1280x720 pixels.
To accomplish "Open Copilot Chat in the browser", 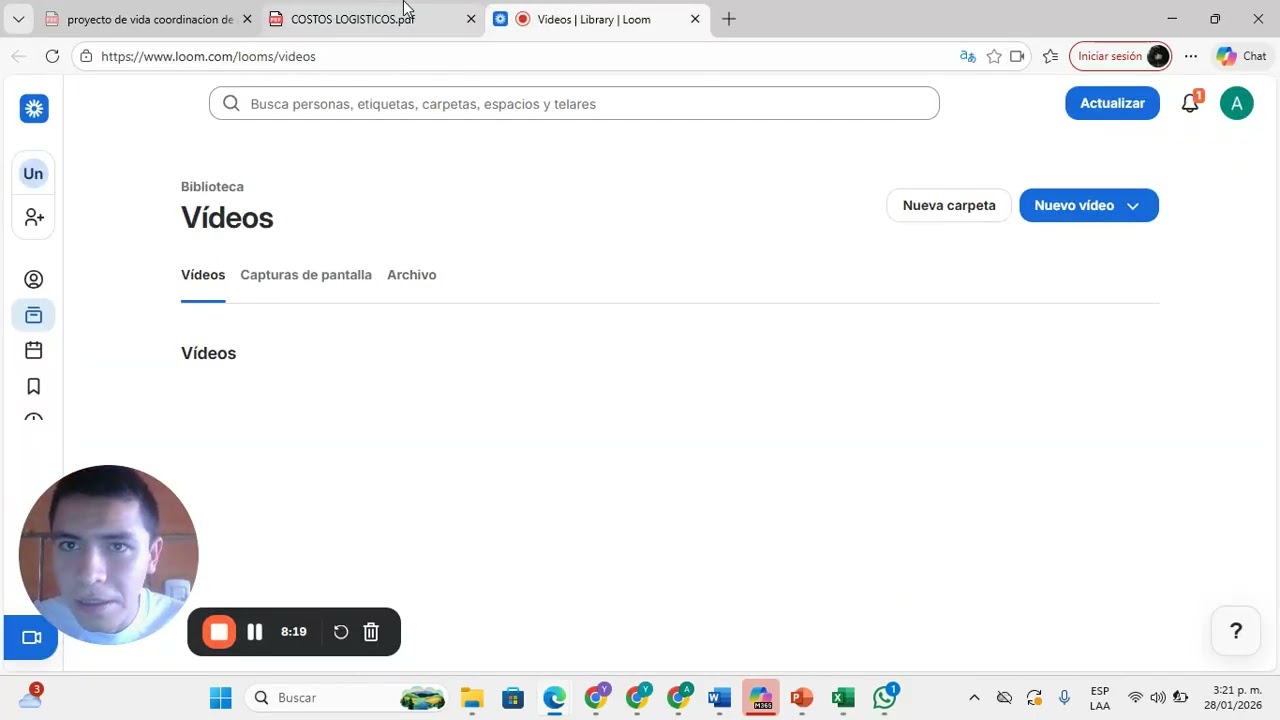I will [x=1242, y=56].
